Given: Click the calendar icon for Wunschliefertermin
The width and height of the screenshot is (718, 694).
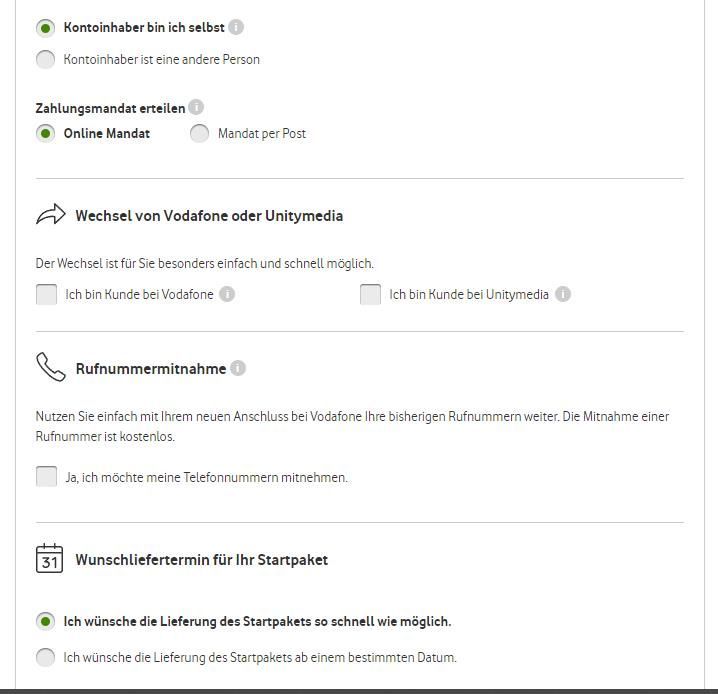Looking at the screenshot, I should 49,558.
